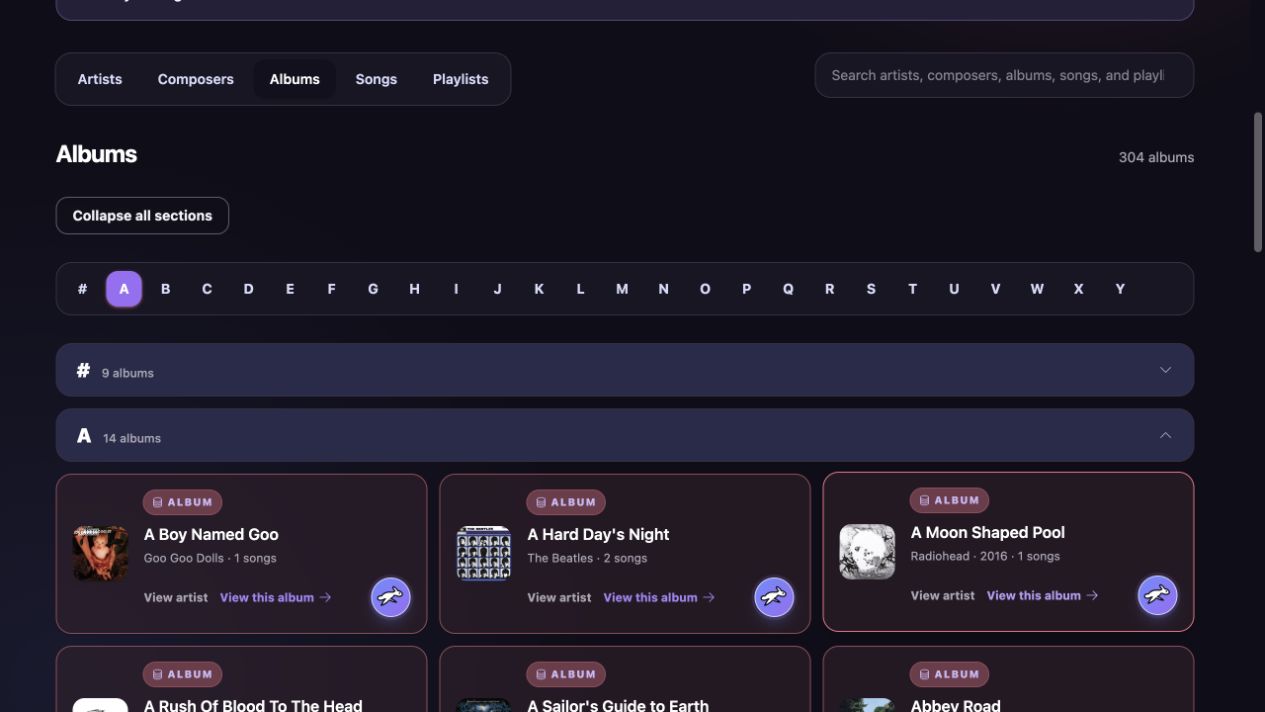The height and width of the screenshot is (712, 1265).
Task: Jump to letter G albums
Action: pos(373,289)
